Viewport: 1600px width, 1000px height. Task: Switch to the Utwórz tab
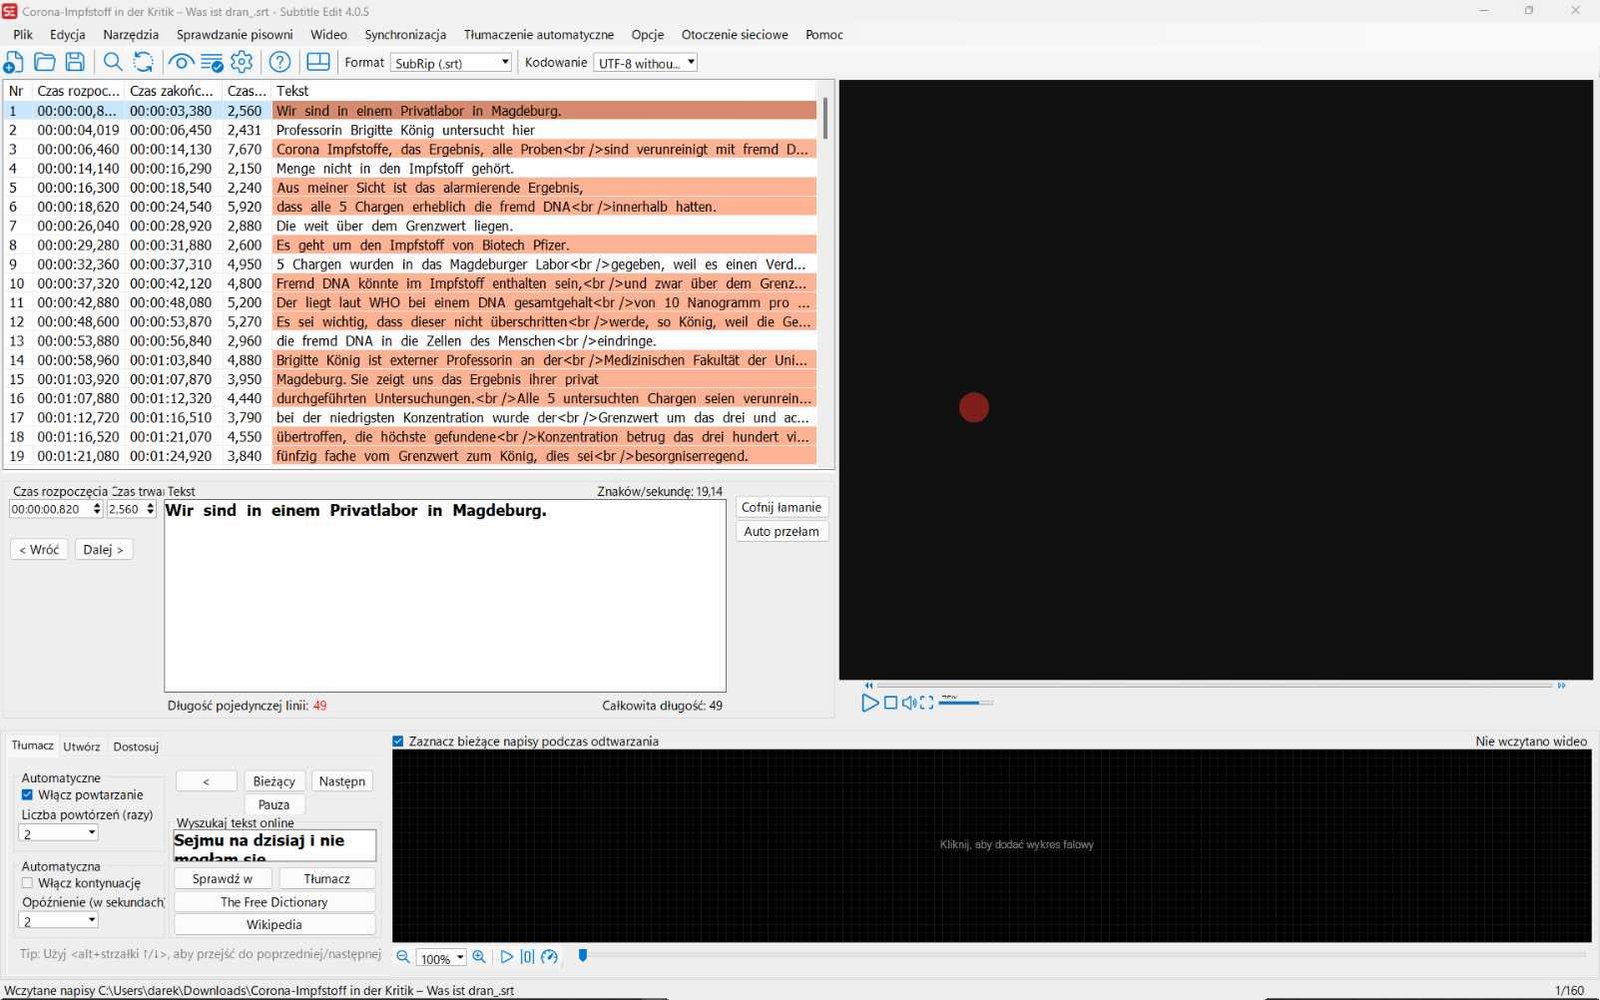(x=81, y=746)
